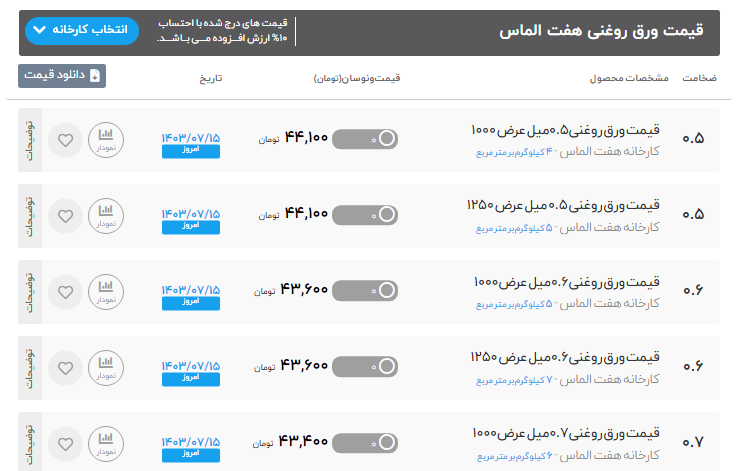Click امروز badge on 0.5 mm width 1250 row

click(190, 227)
